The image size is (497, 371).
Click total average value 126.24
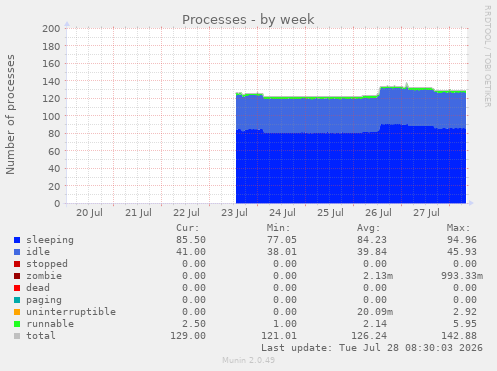click(x=369, y=336)
